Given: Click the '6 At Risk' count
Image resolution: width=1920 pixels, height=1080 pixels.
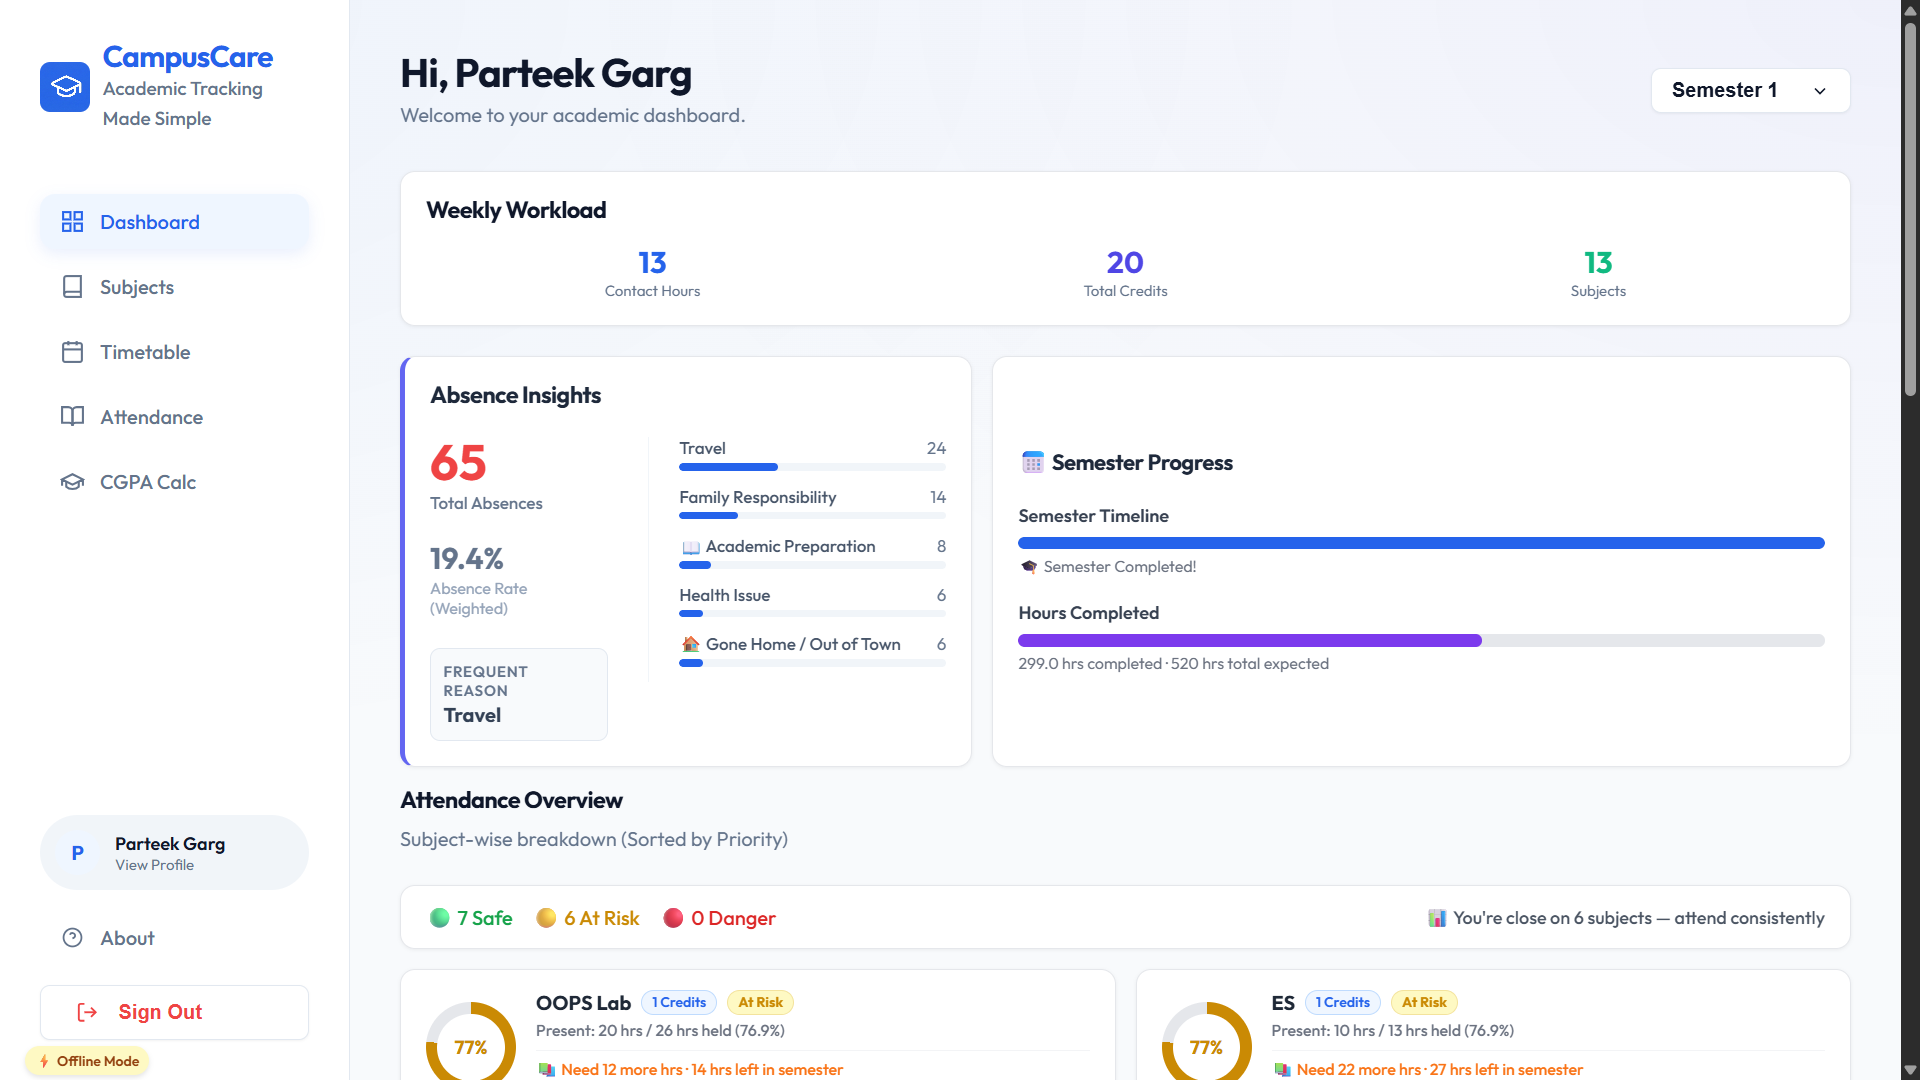Looking at the screenshot, I should coord(601,918).
